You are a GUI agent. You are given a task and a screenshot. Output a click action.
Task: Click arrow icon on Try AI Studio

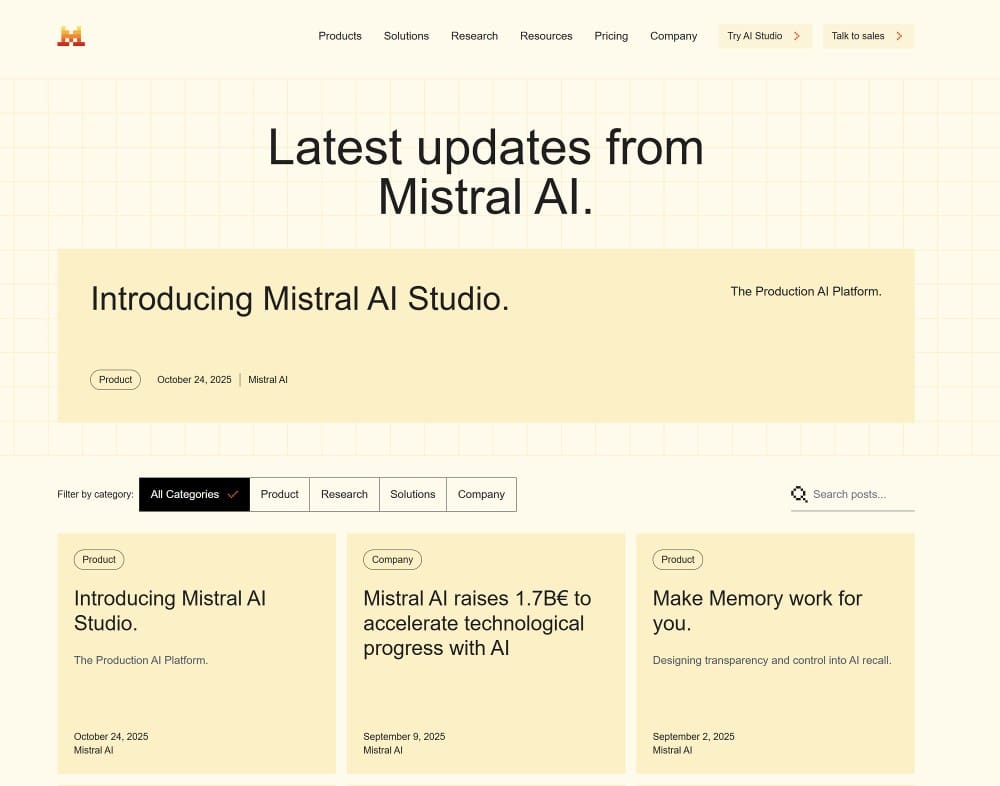[797, 36]
